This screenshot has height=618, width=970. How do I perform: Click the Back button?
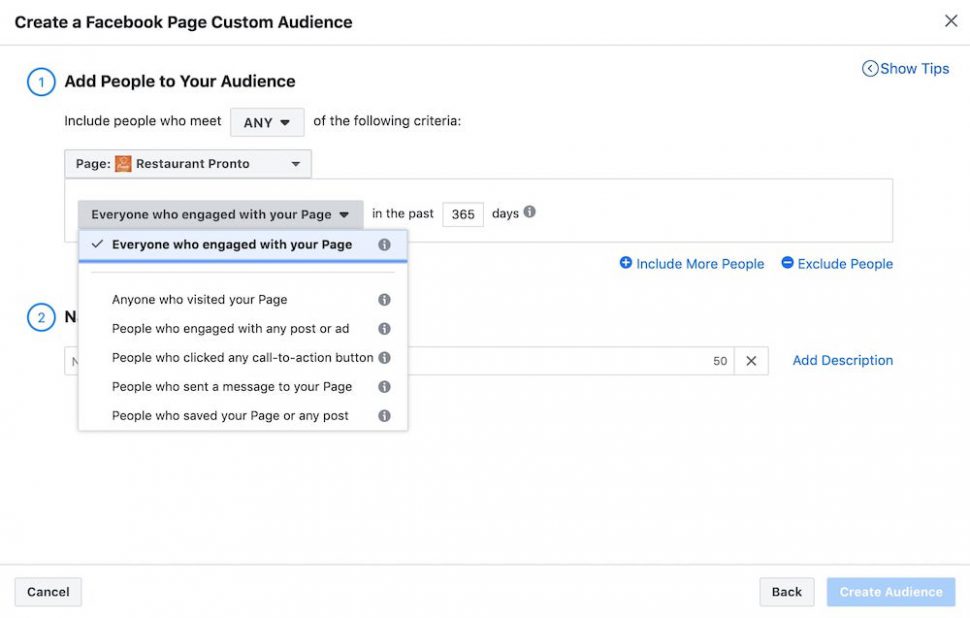tap(786, 591)
